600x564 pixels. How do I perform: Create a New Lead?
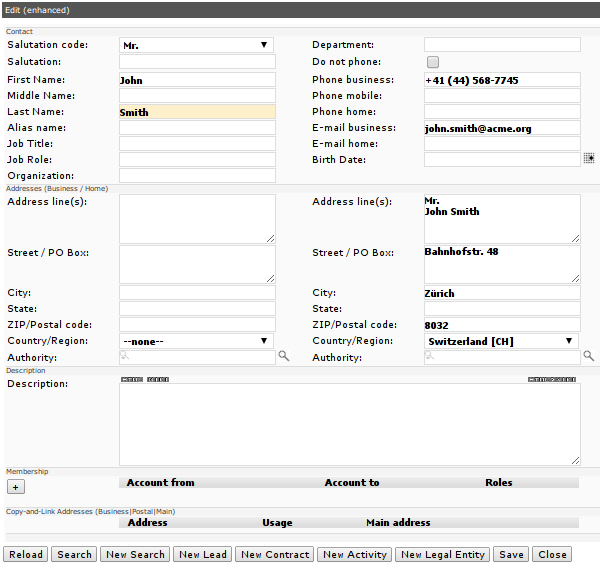[203, 554]
